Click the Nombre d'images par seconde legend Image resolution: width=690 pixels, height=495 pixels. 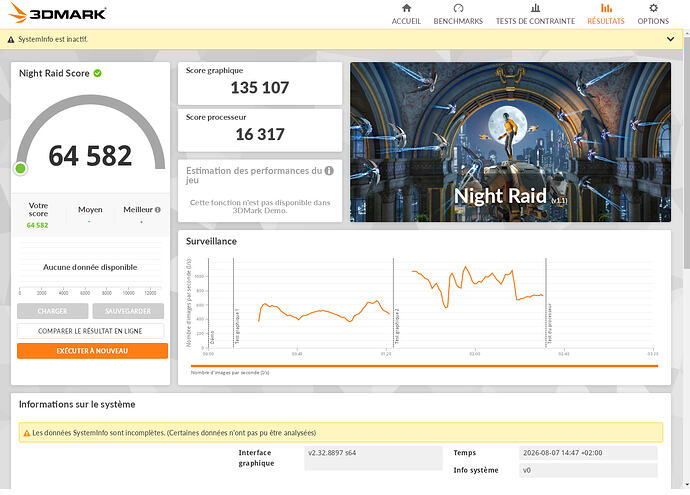click(230, 373)
